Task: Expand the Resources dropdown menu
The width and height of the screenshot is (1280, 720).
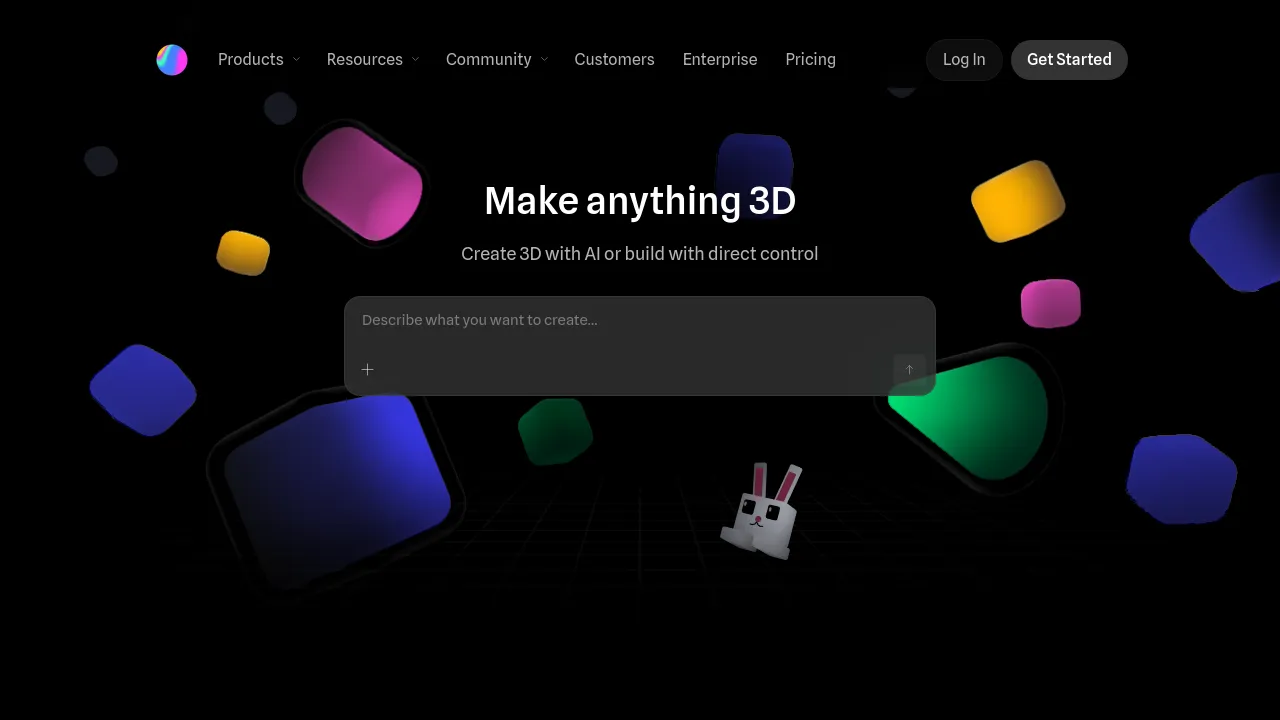Action: pyautogui.click(x=373, y=60)
